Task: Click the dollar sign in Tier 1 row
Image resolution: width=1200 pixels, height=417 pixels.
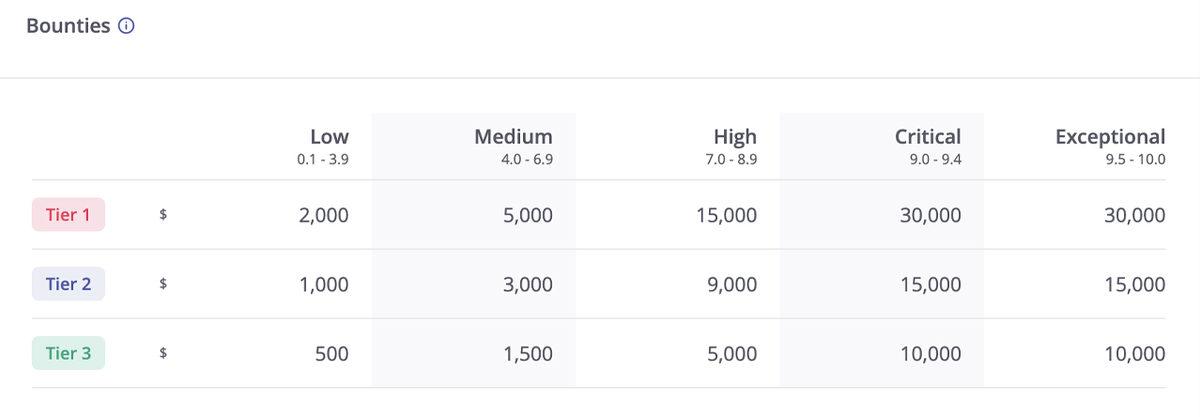Action: [162, 215]
